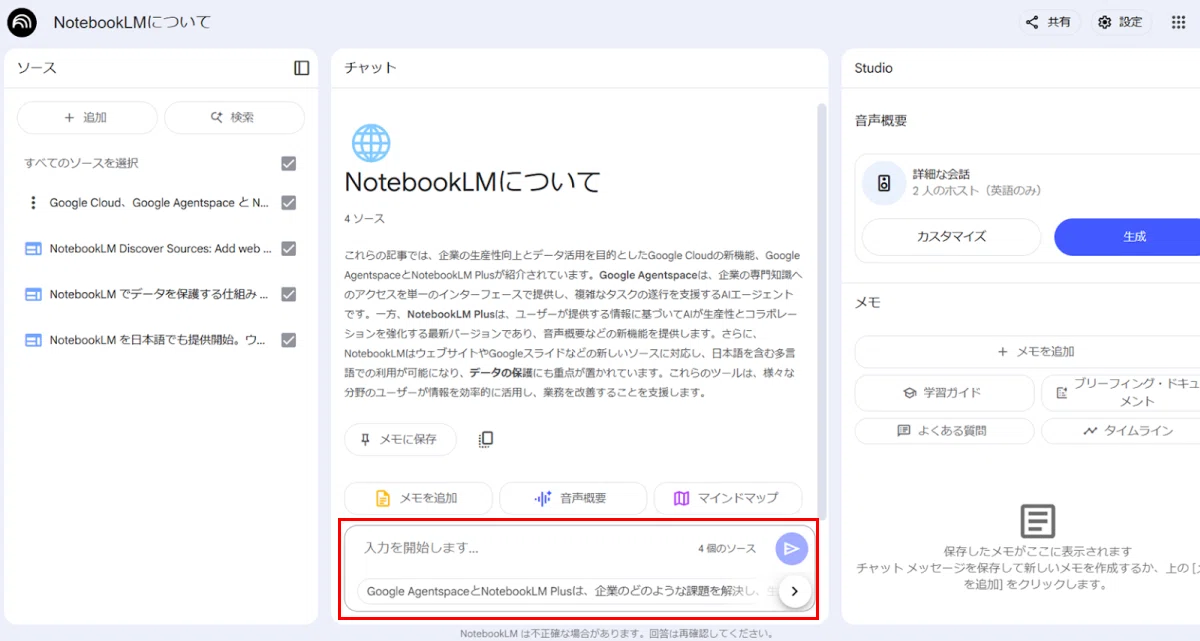Screen dimensions: 1200x641
Task: Click カスタマイズ for audio overview
Action: pyautogui.click(x=952, y=237)
